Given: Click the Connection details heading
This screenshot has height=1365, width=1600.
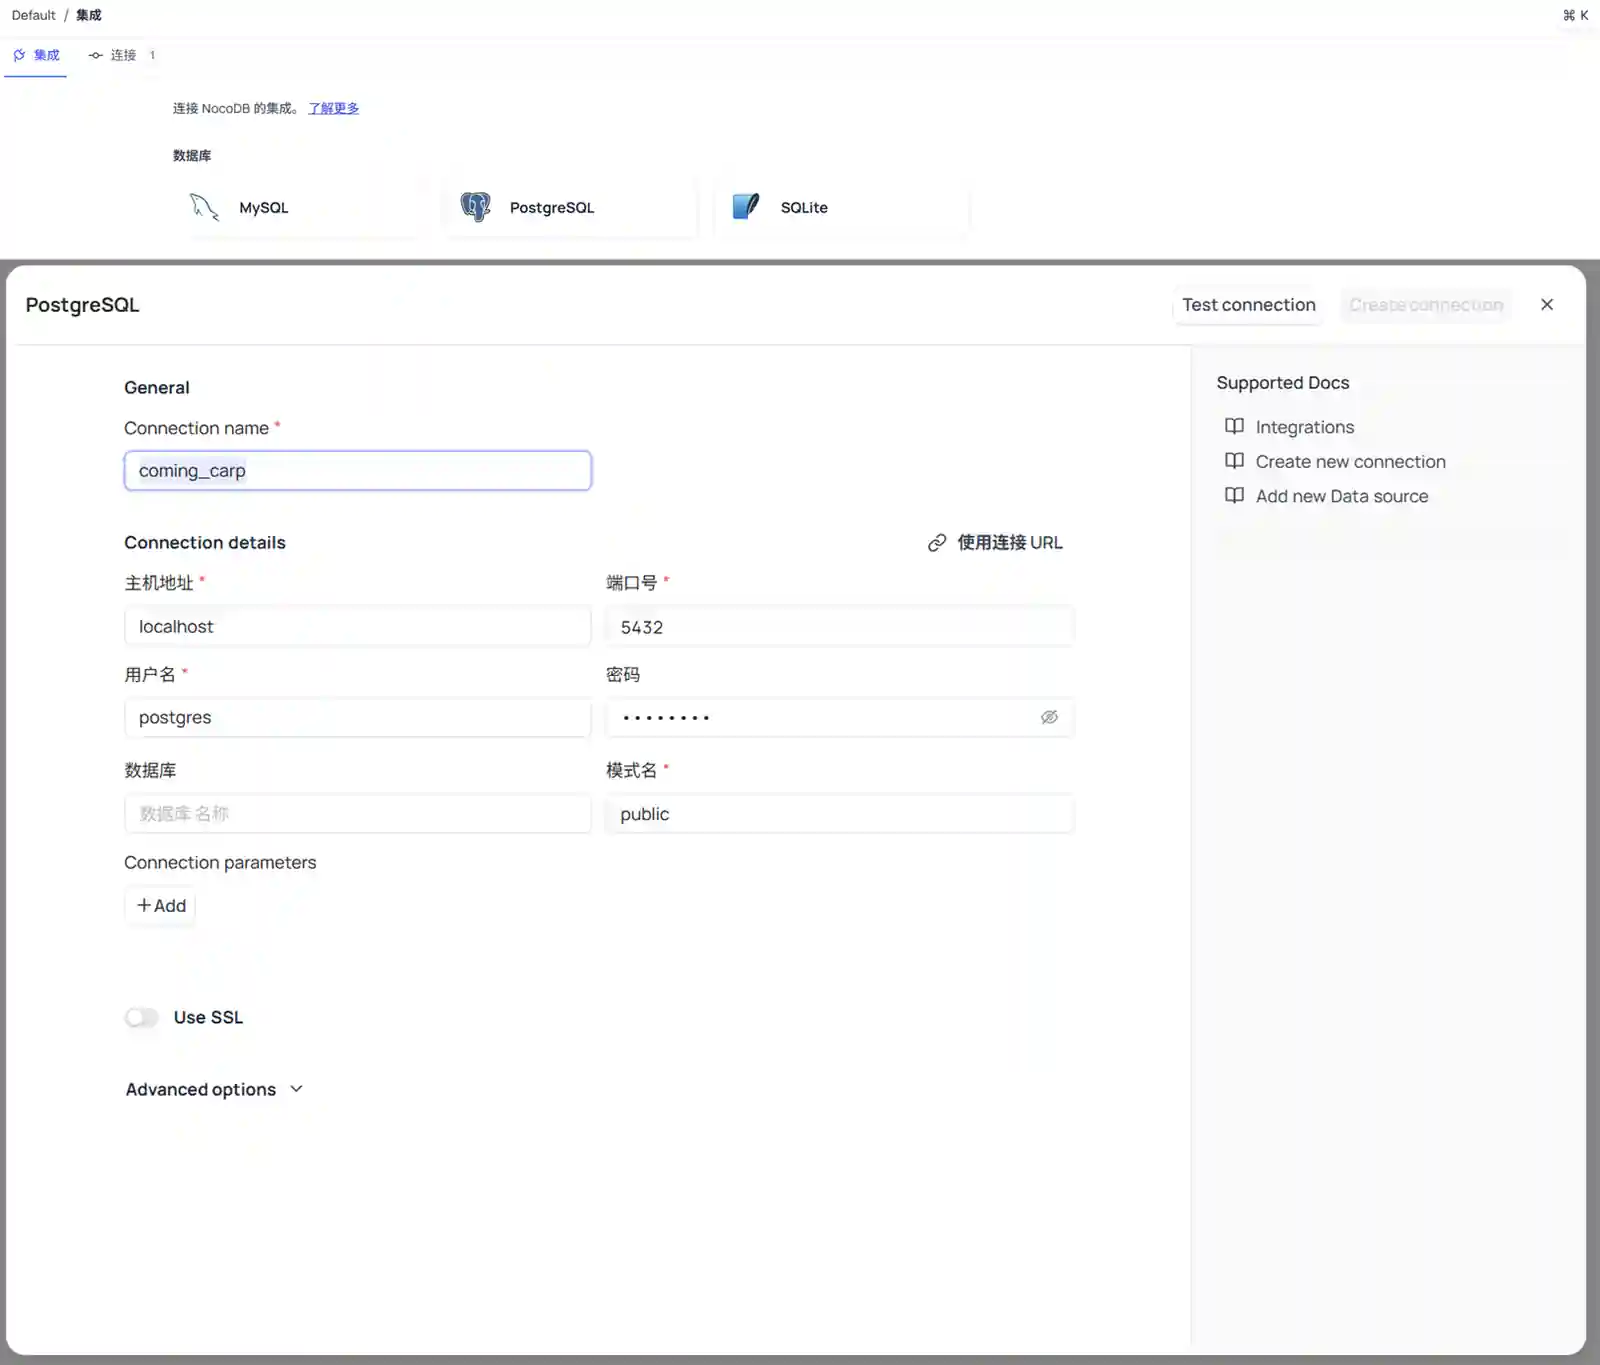Looking at the screenshot, I should [x=205, y=543].
